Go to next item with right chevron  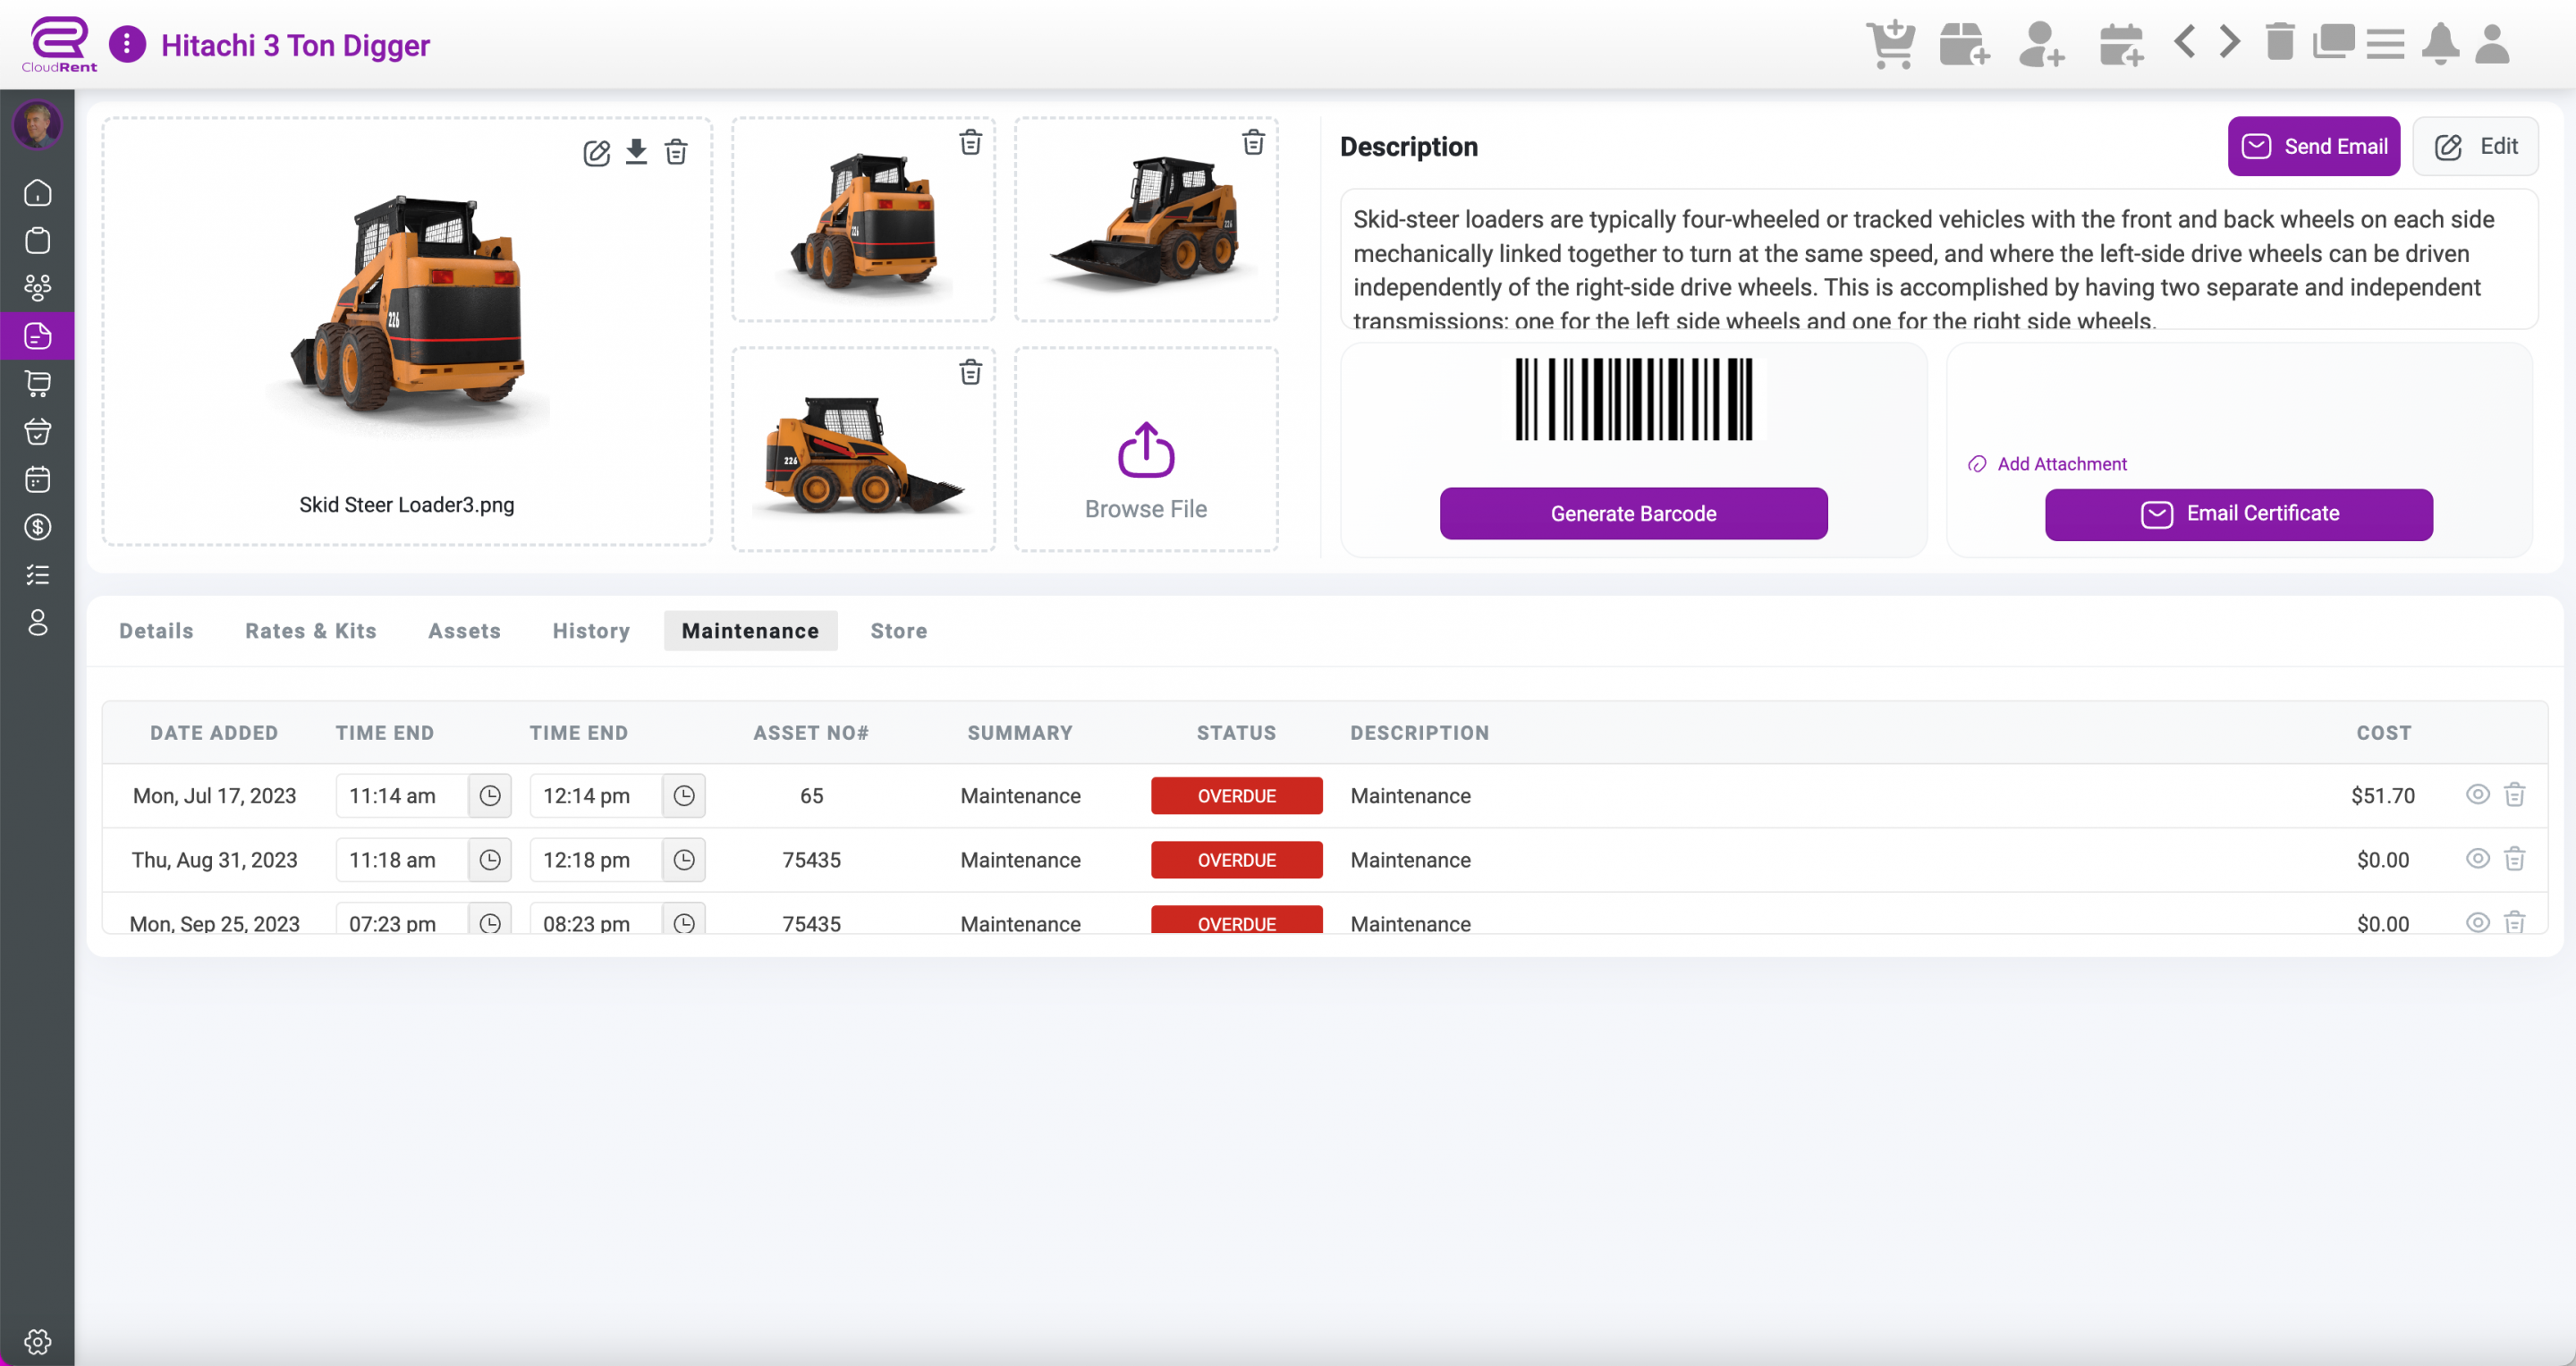2229,42
